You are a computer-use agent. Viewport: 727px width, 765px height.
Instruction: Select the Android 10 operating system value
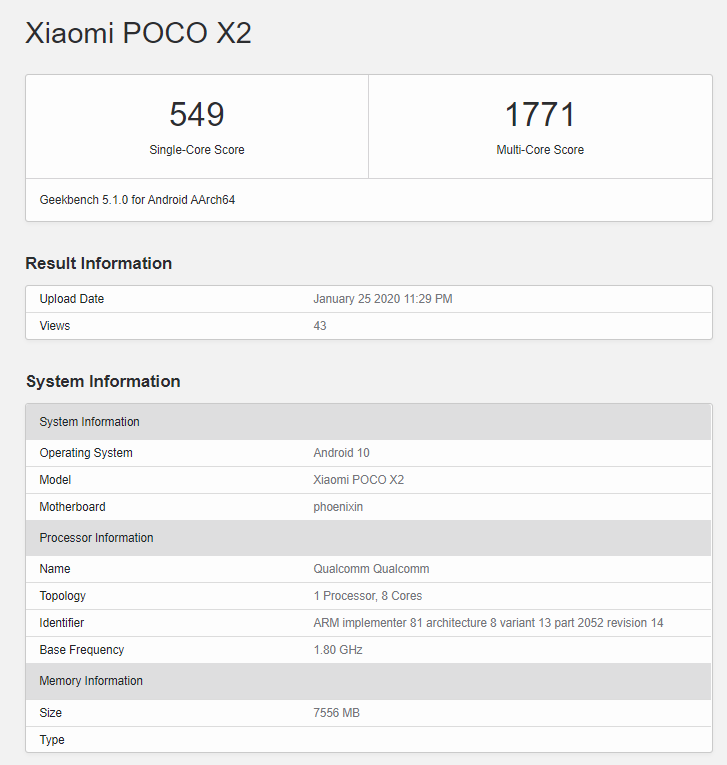(342, 453)
